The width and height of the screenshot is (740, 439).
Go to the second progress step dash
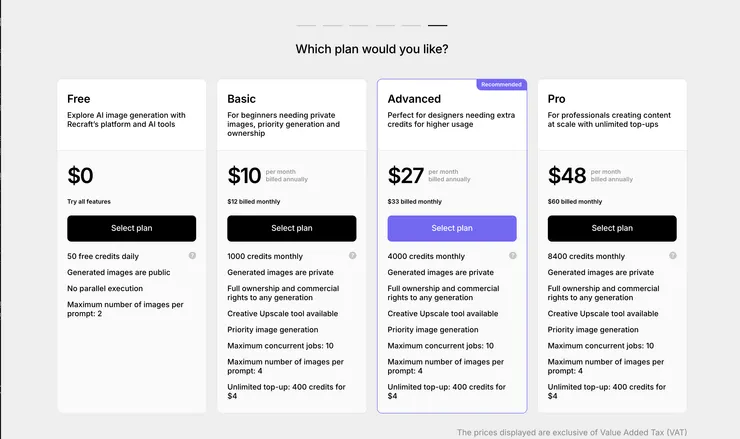pyautogui.click(x=332, y=25)
